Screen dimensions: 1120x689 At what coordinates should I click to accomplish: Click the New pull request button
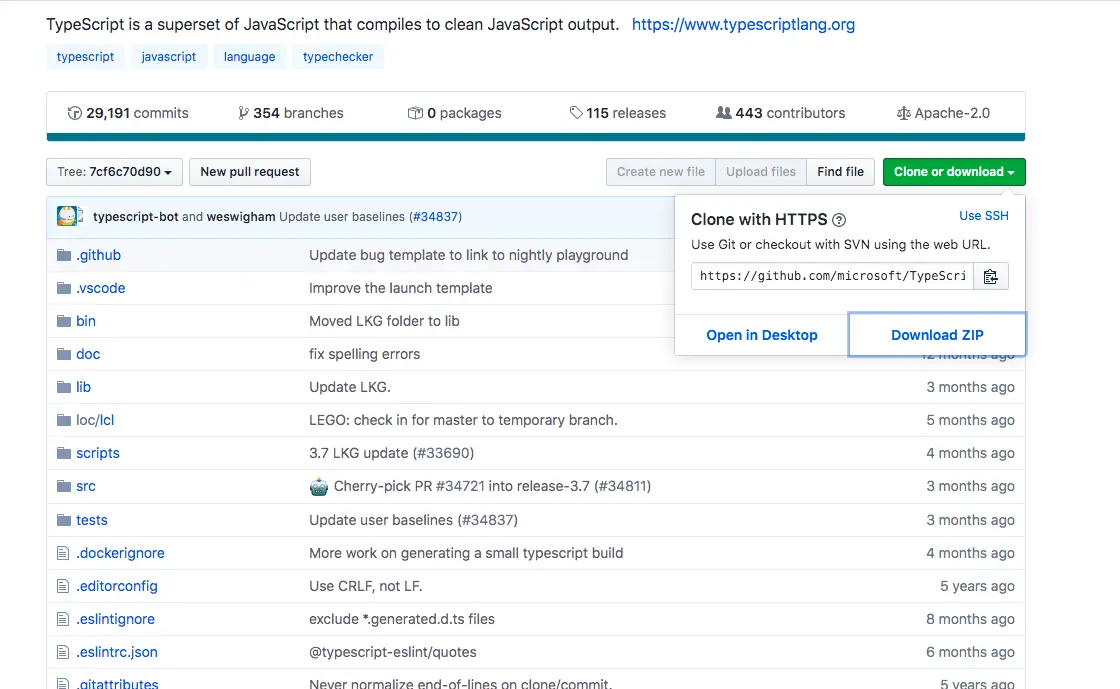250,172
